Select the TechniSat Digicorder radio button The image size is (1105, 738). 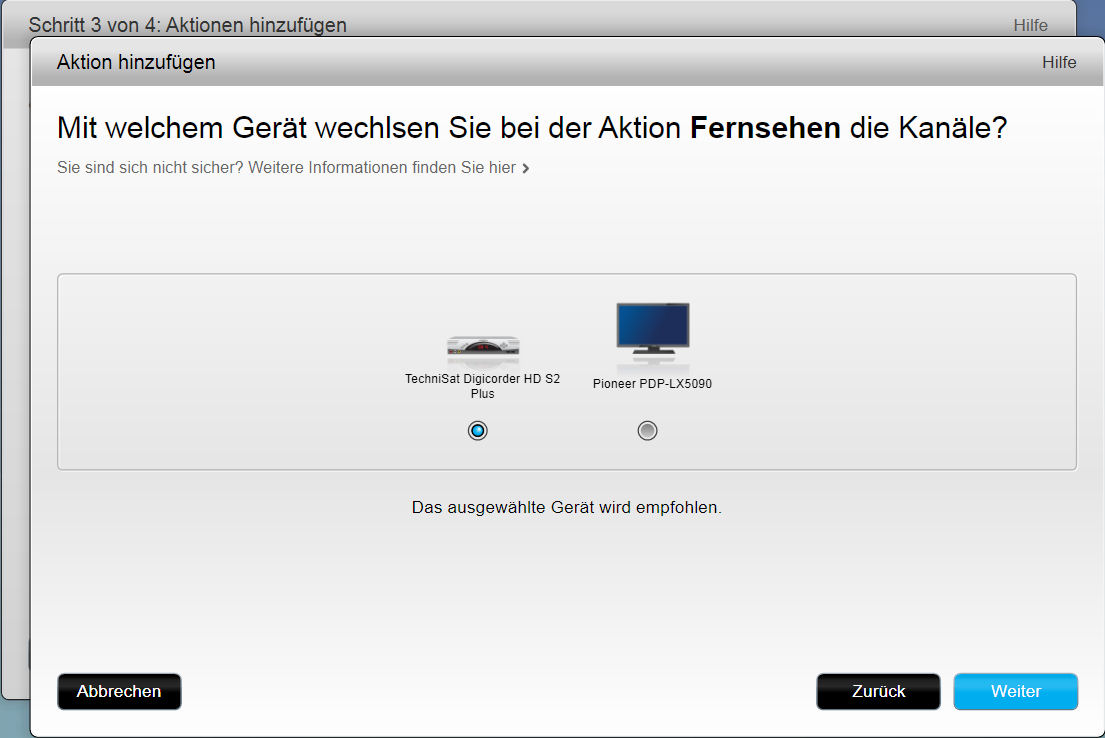pyautogui.click(x=478, y=431)
